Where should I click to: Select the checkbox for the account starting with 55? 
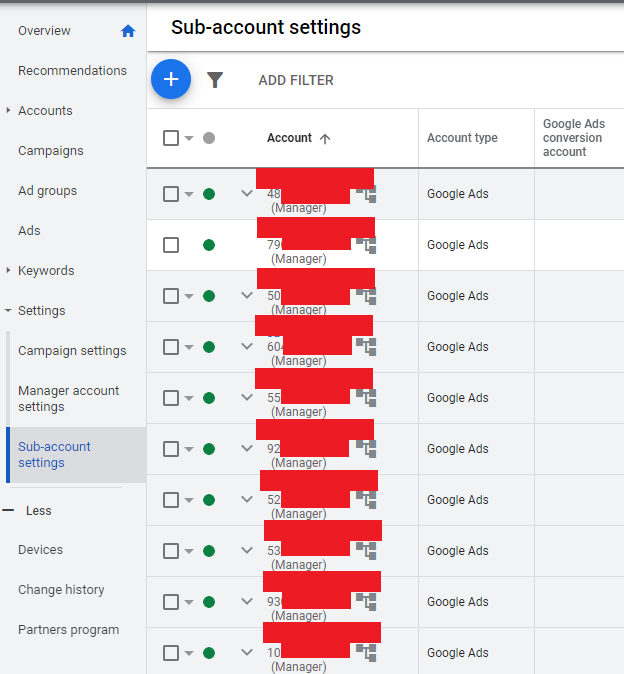pyautogui.click(x=171, y=398)
